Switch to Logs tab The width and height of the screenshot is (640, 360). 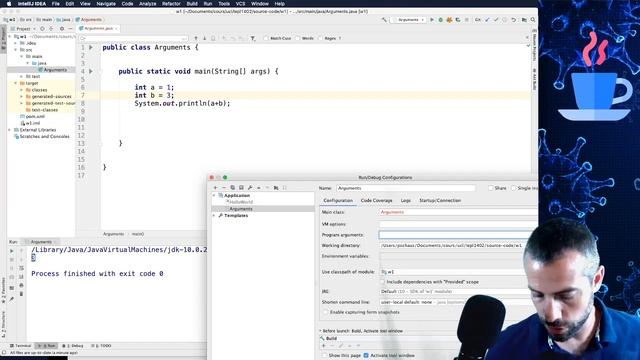coord(406,201)
